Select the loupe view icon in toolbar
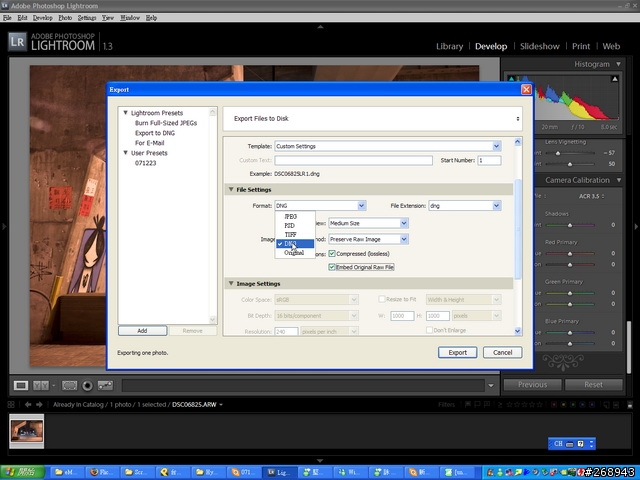640x480 pixels. (x=21, y=385)
